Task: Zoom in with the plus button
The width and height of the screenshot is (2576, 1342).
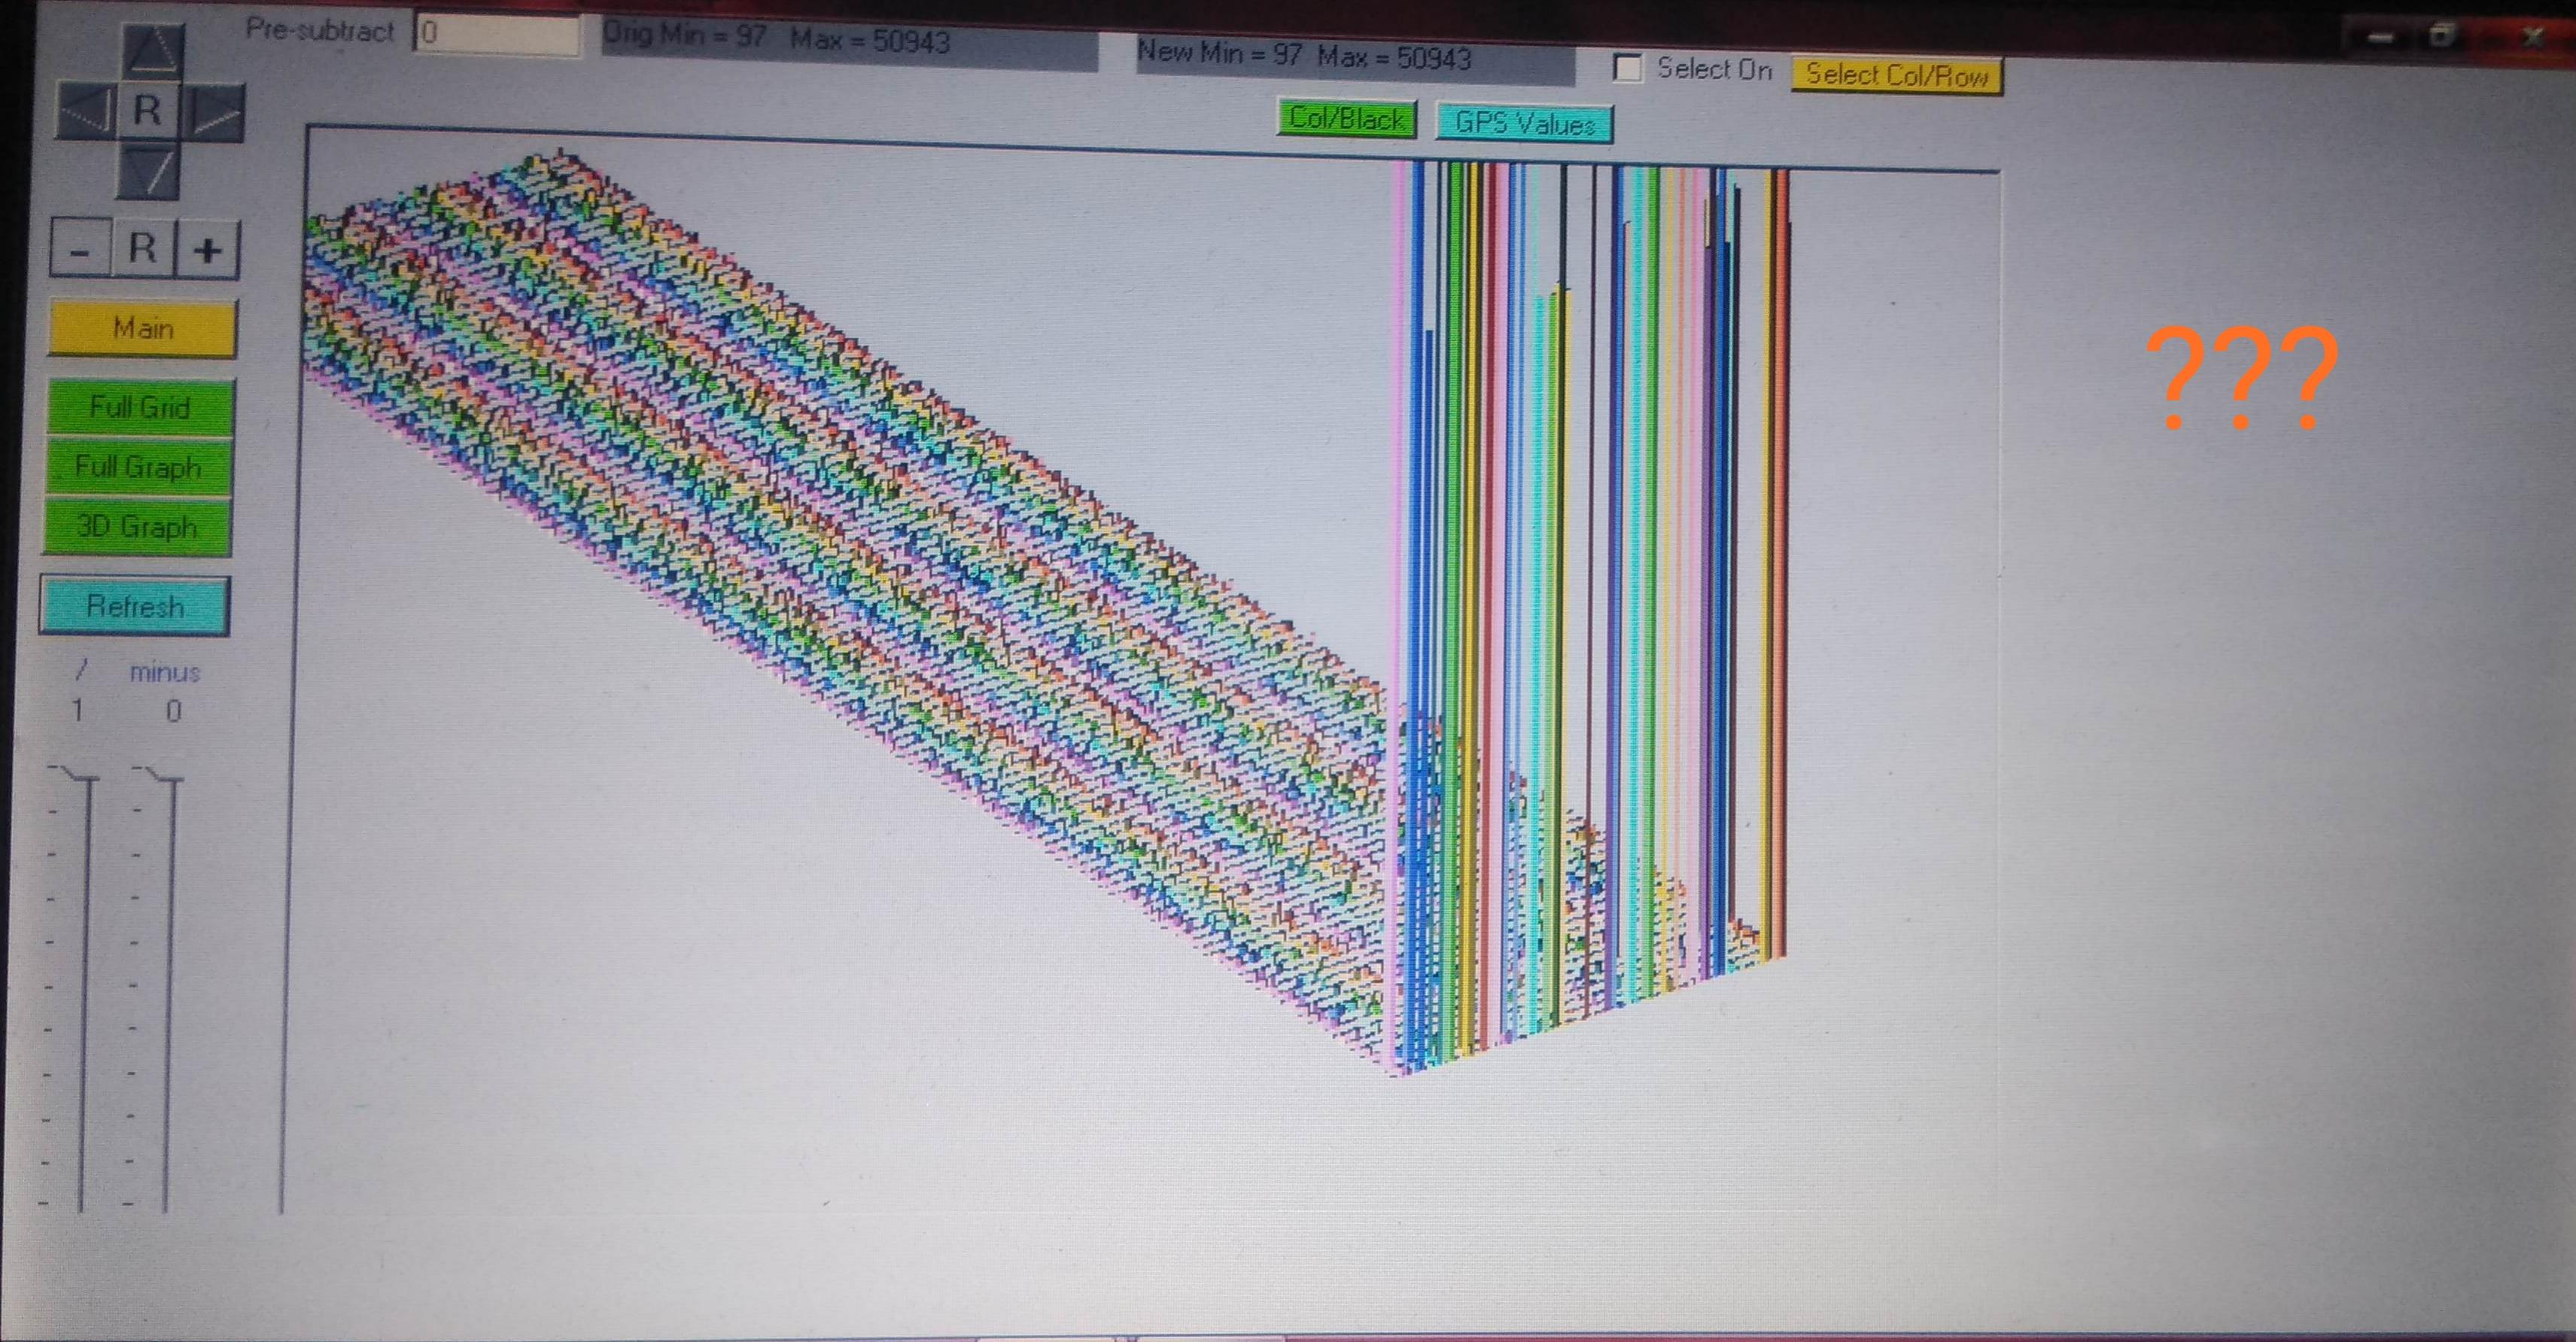Action: pyautogui.click(x=208, y=250)
